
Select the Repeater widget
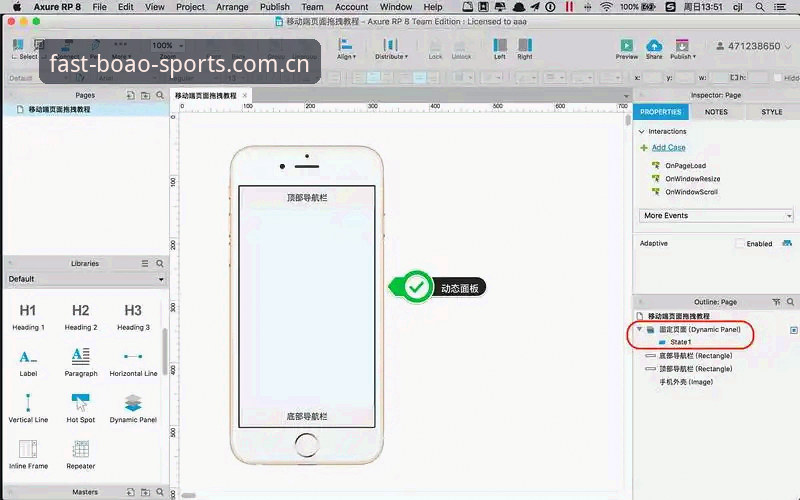click(81, 454)
